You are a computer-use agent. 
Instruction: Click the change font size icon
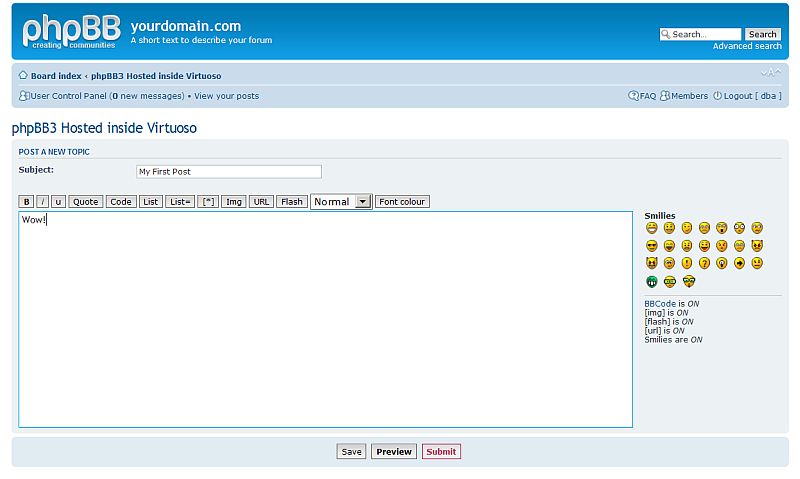[770, 74]
